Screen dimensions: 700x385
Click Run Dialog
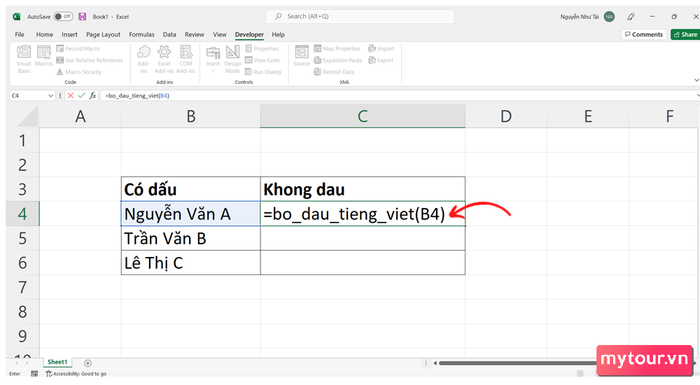(263, 72)
